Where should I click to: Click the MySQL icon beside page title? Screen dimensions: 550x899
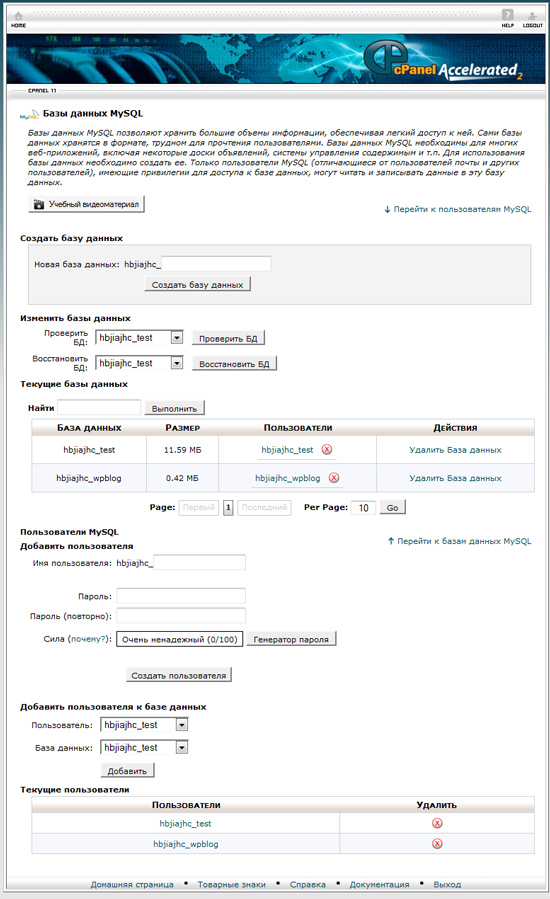tap(29, 114)
